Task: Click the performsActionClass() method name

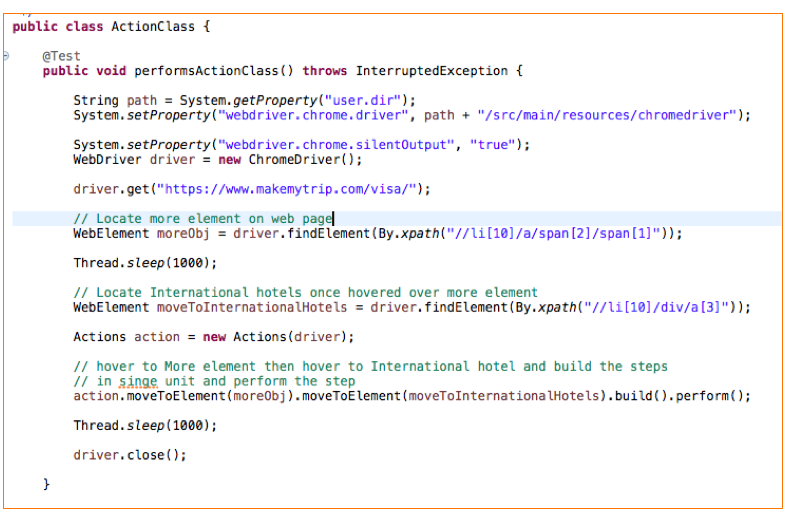Action: (214, 71)
